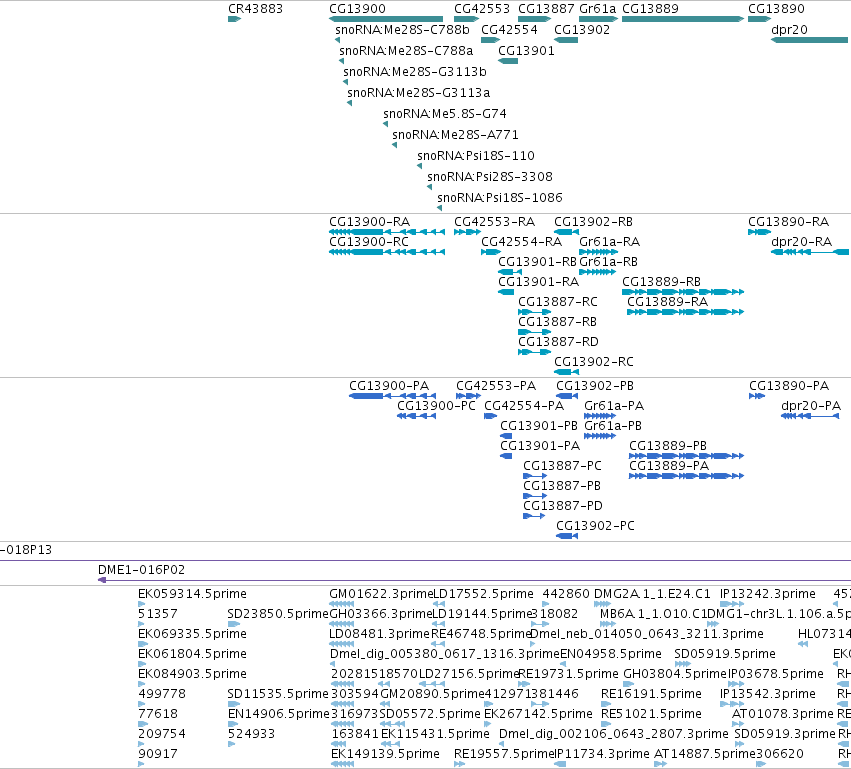Click transcript CG13887-RD

535,352
